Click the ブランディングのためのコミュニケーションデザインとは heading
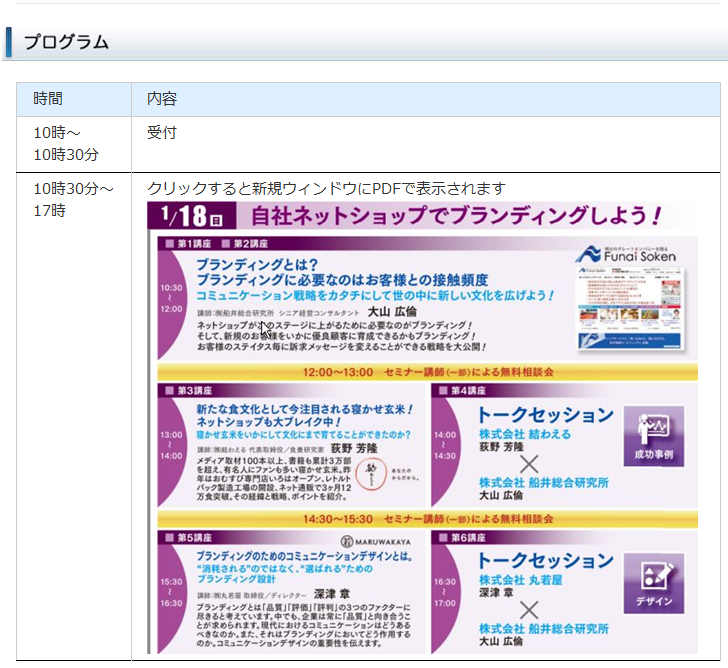The height and width of the screenshot is (668, 728). (x=305, y=556)
